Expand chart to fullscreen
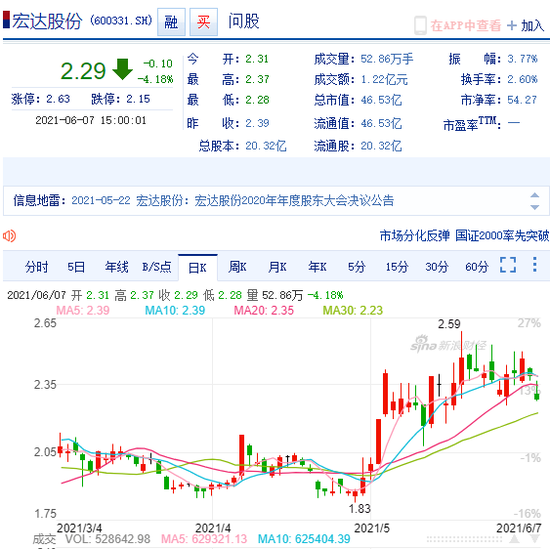The image size is (550, 549). click(508, 265)
